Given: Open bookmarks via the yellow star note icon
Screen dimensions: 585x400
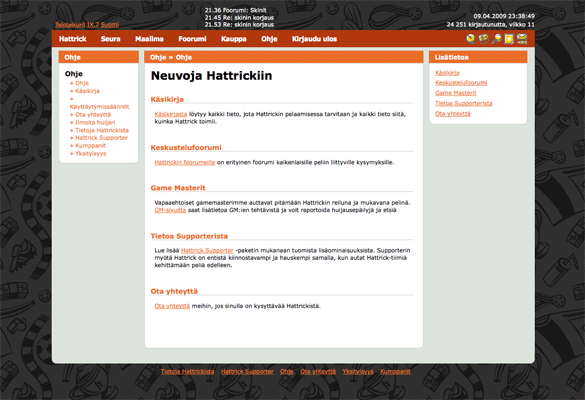Looking at the screenshot, I should pos(509,39).
